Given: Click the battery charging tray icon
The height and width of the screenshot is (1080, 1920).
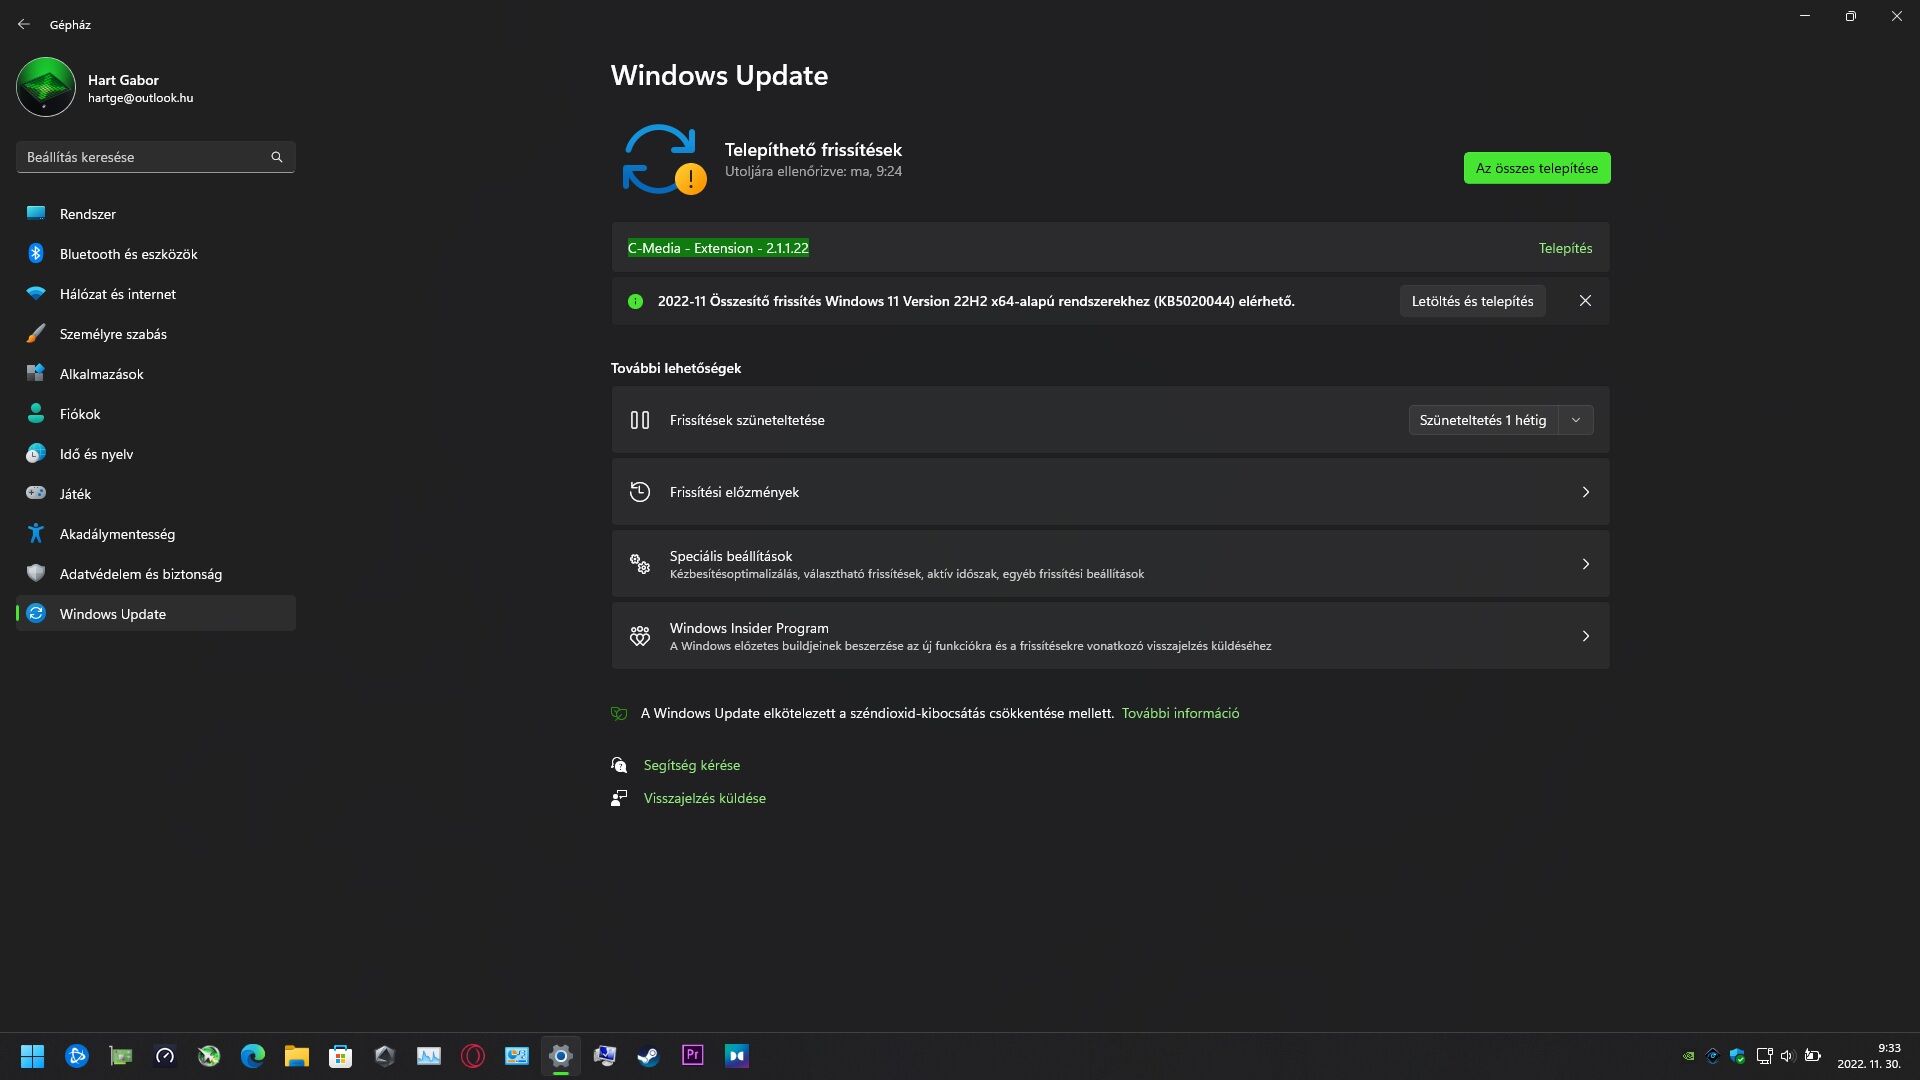Looking at the screenshot, I should pos(1812,1056).
